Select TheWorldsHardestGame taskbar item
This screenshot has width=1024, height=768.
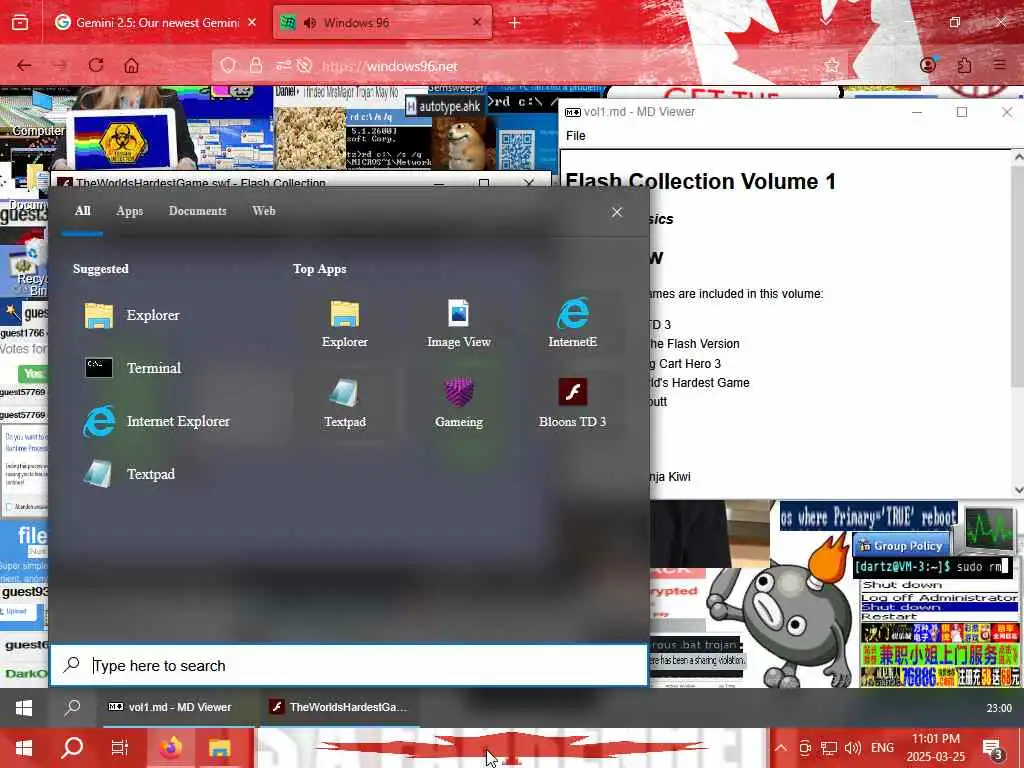[x=340, y=707]
